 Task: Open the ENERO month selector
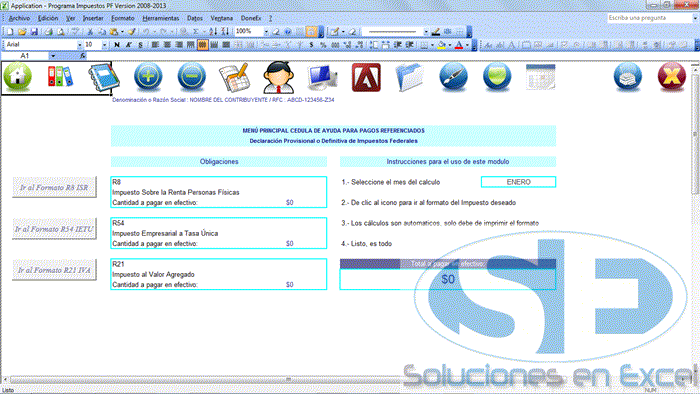tap(518, 182)
